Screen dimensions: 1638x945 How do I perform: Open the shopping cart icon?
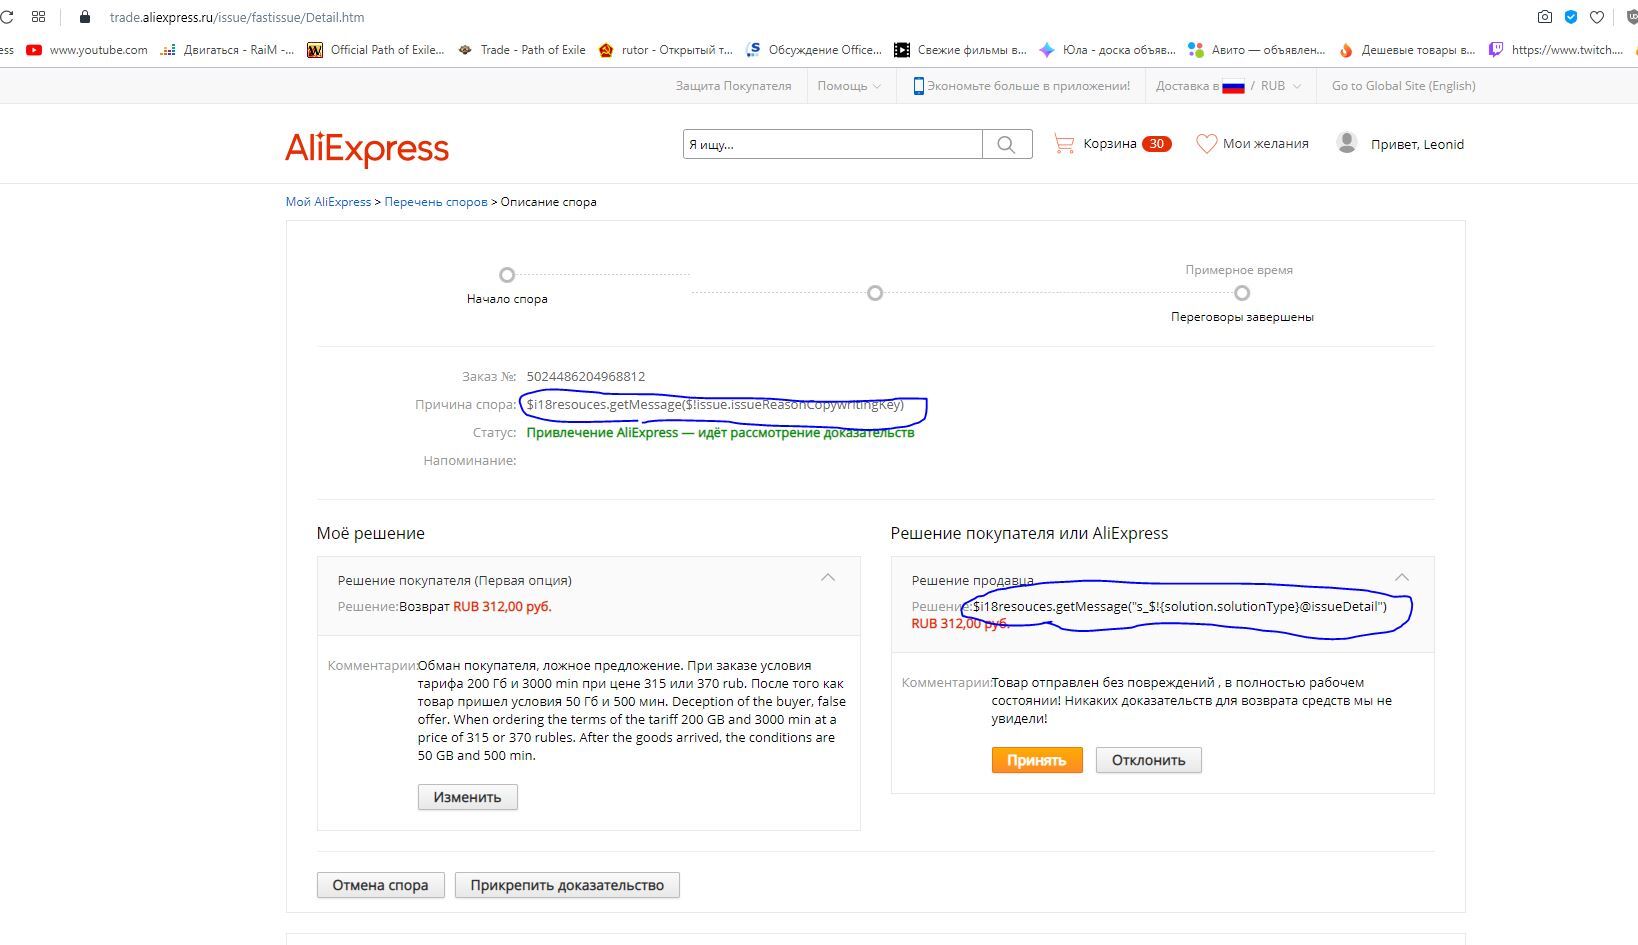pyautogui.click(x=1063, y=144)
